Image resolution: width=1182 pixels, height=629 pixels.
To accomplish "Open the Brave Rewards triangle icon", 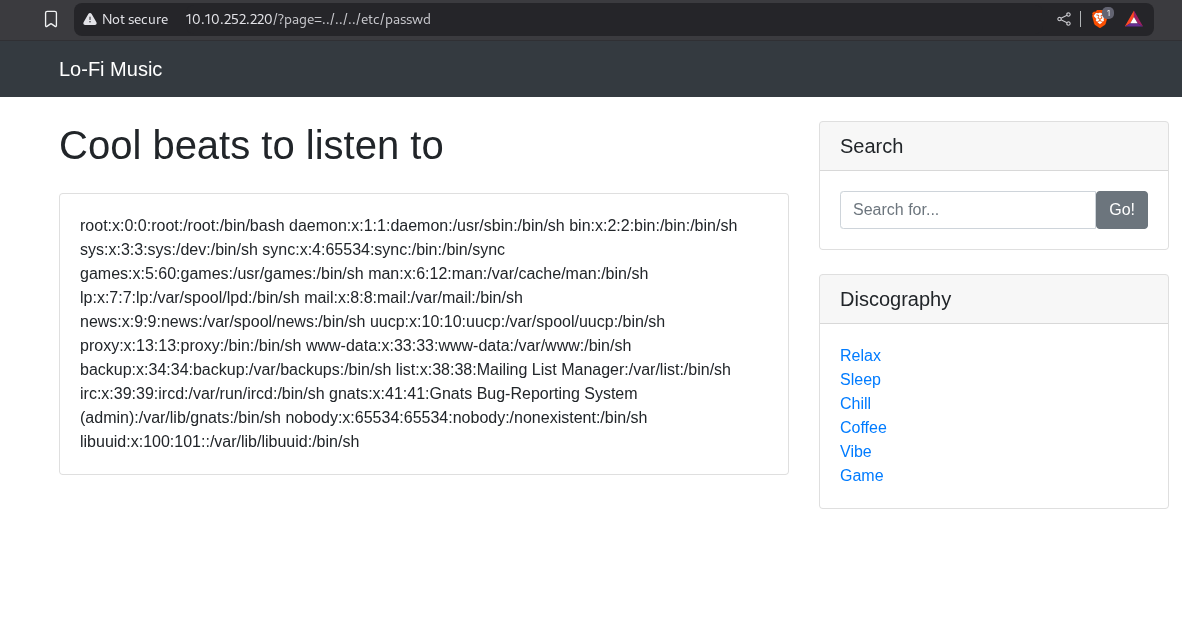I will tap(1133, 19).
